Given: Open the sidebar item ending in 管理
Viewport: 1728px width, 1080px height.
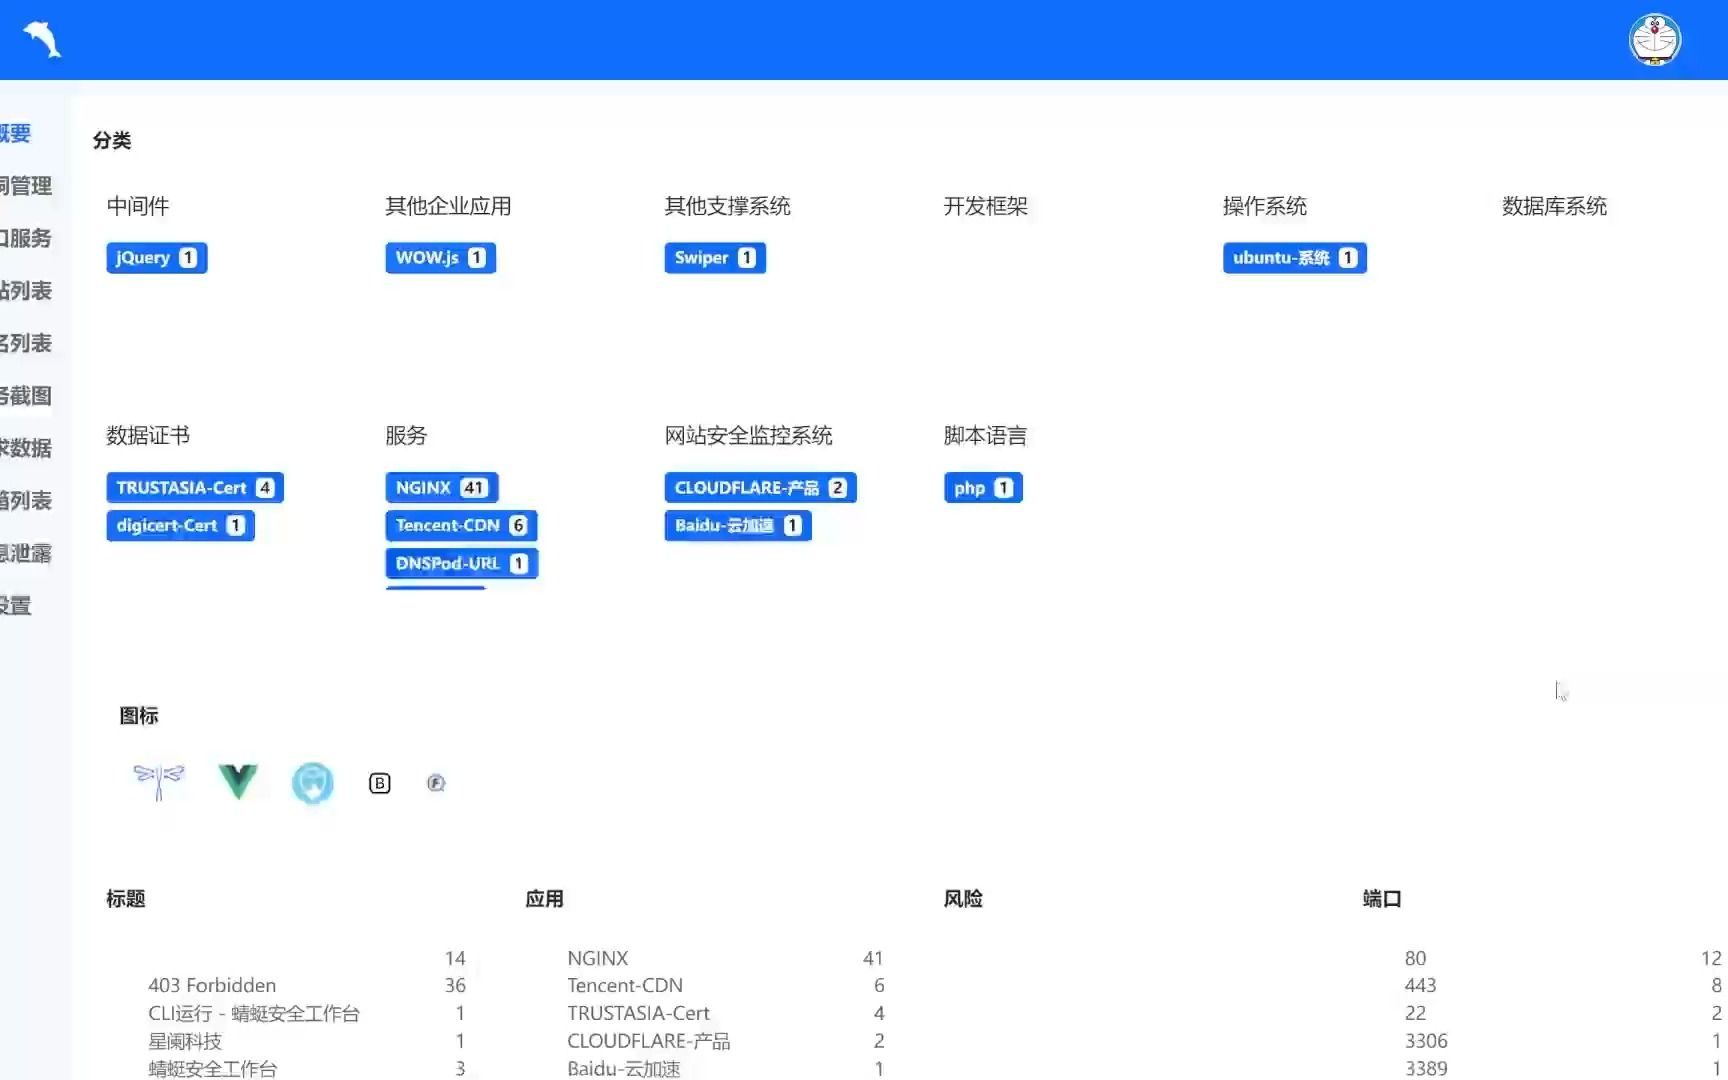Looking at the screenshot, I should coord(26,186).
